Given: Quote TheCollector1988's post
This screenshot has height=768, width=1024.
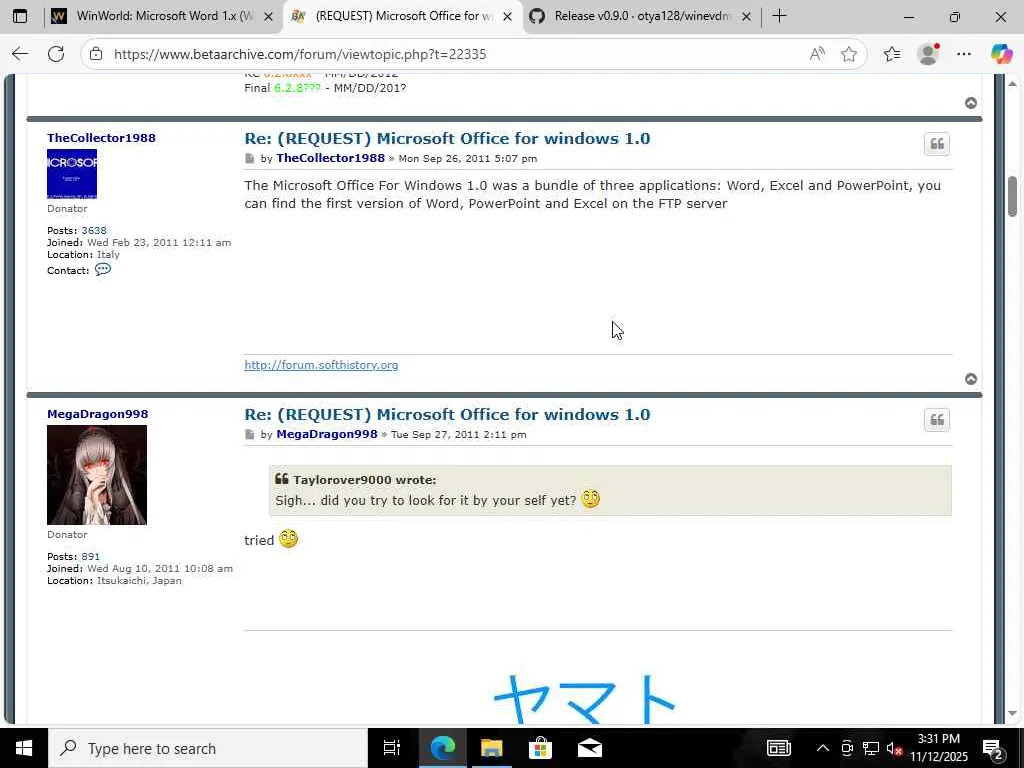Looking at the screenshot, I should click(x=937, y=144).
